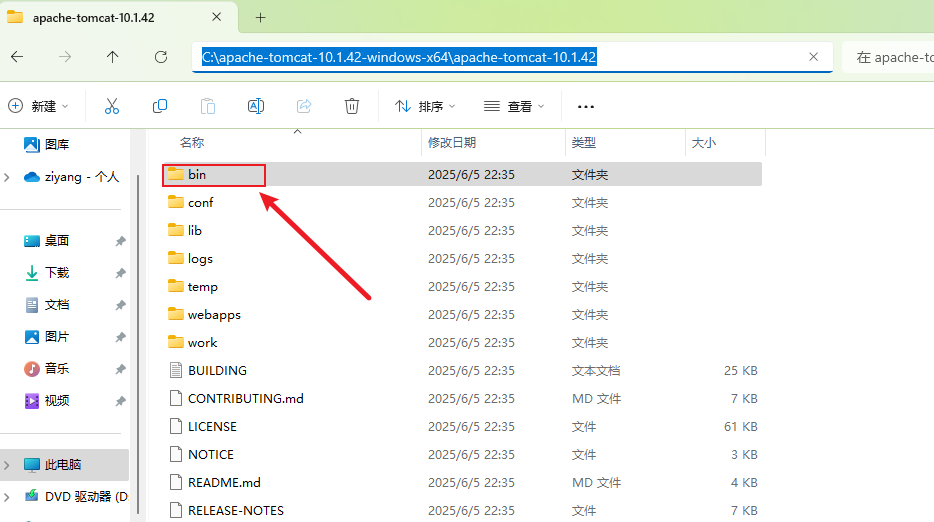Open a new tab with plus button
This screenshot has width=934, height=522.
(x=260, y=18)
